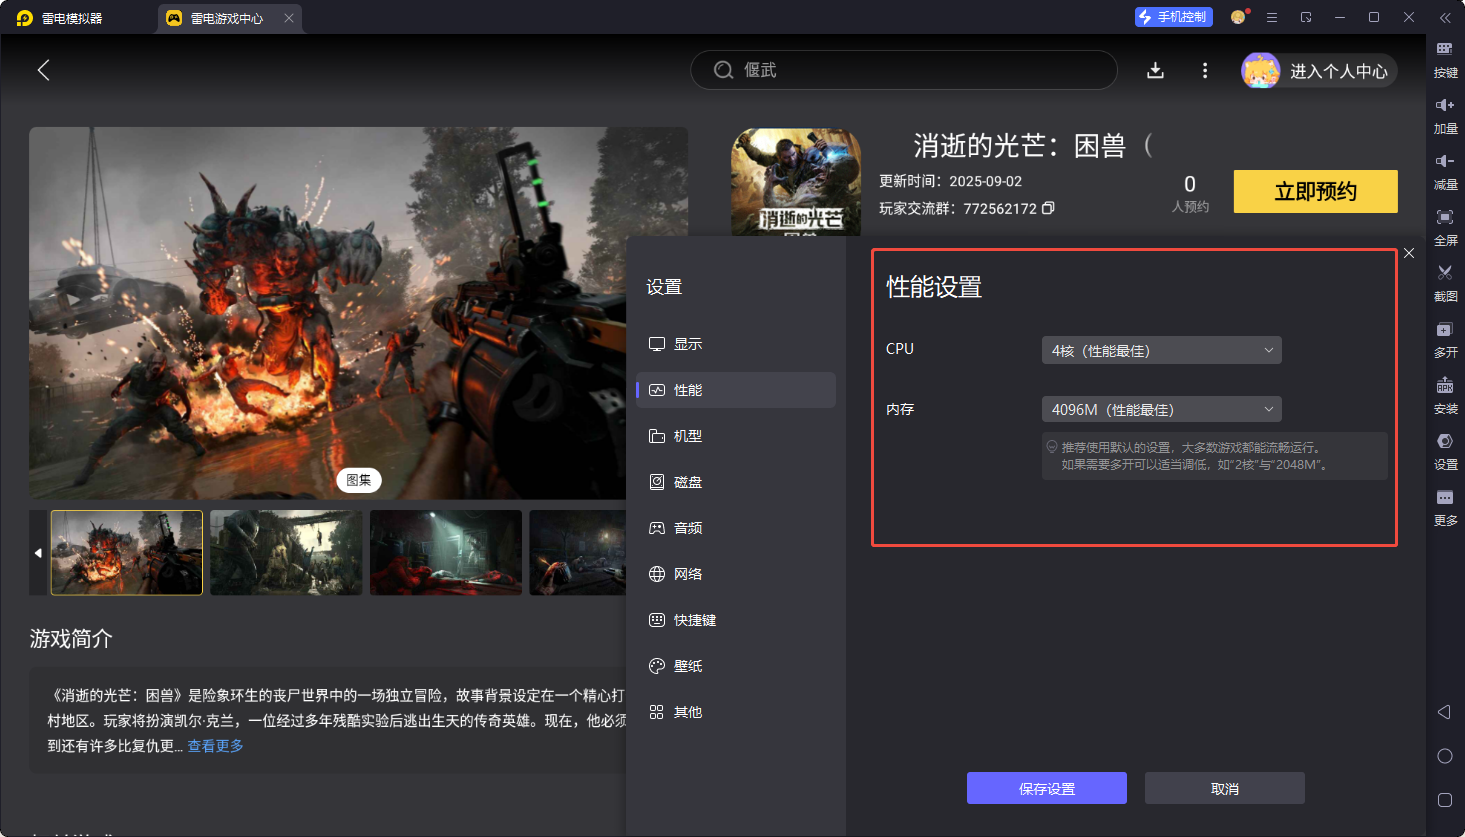
Task: Click the 查看更多 link in game description
Action: click(216, 746)
